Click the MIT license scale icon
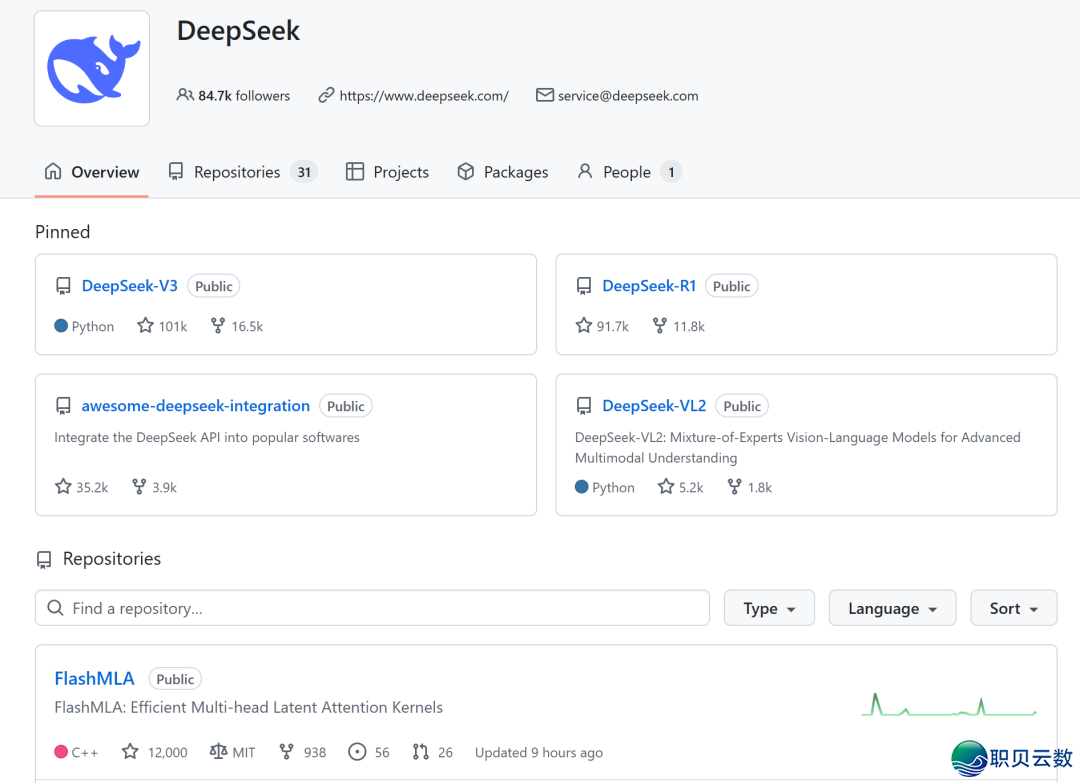The width and height of the screenshot is (1080, 783). (219, 752)
